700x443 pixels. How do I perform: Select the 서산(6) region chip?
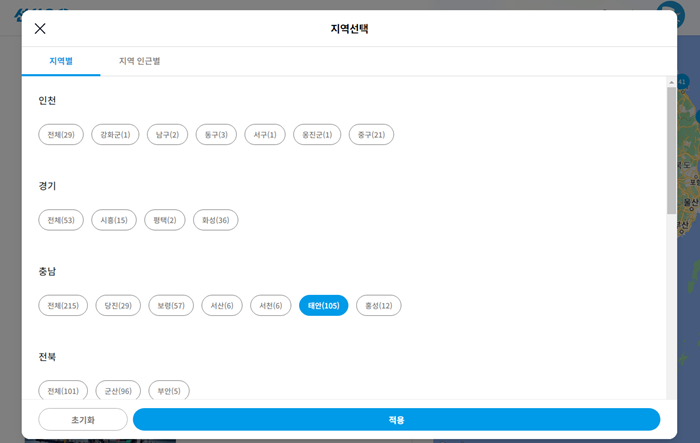[x=222, y=305]
